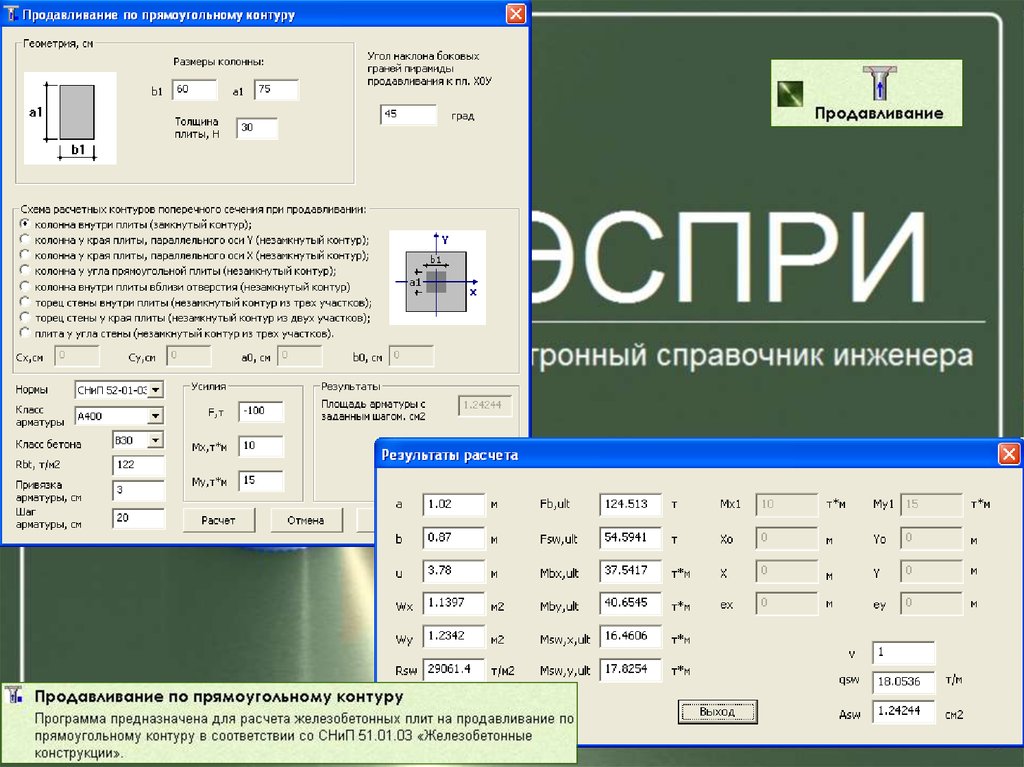
Task: Click the Отмена button
Action: 306,520
